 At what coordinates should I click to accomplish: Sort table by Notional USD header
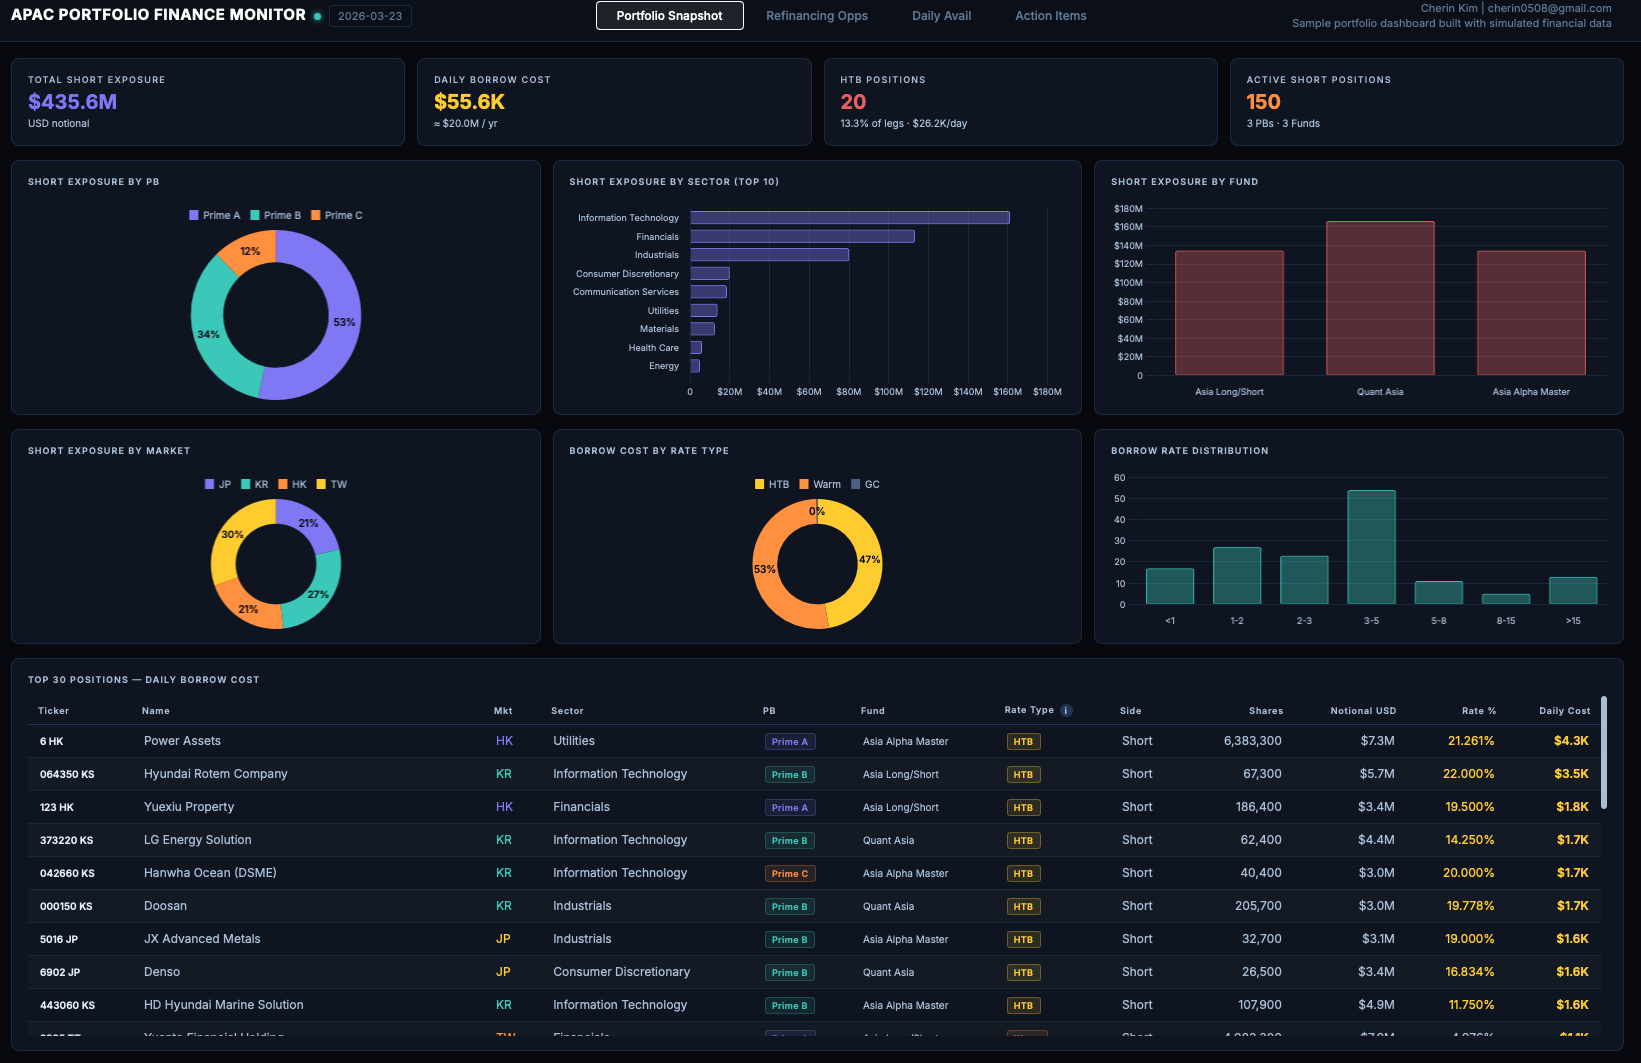point(1363,711)
